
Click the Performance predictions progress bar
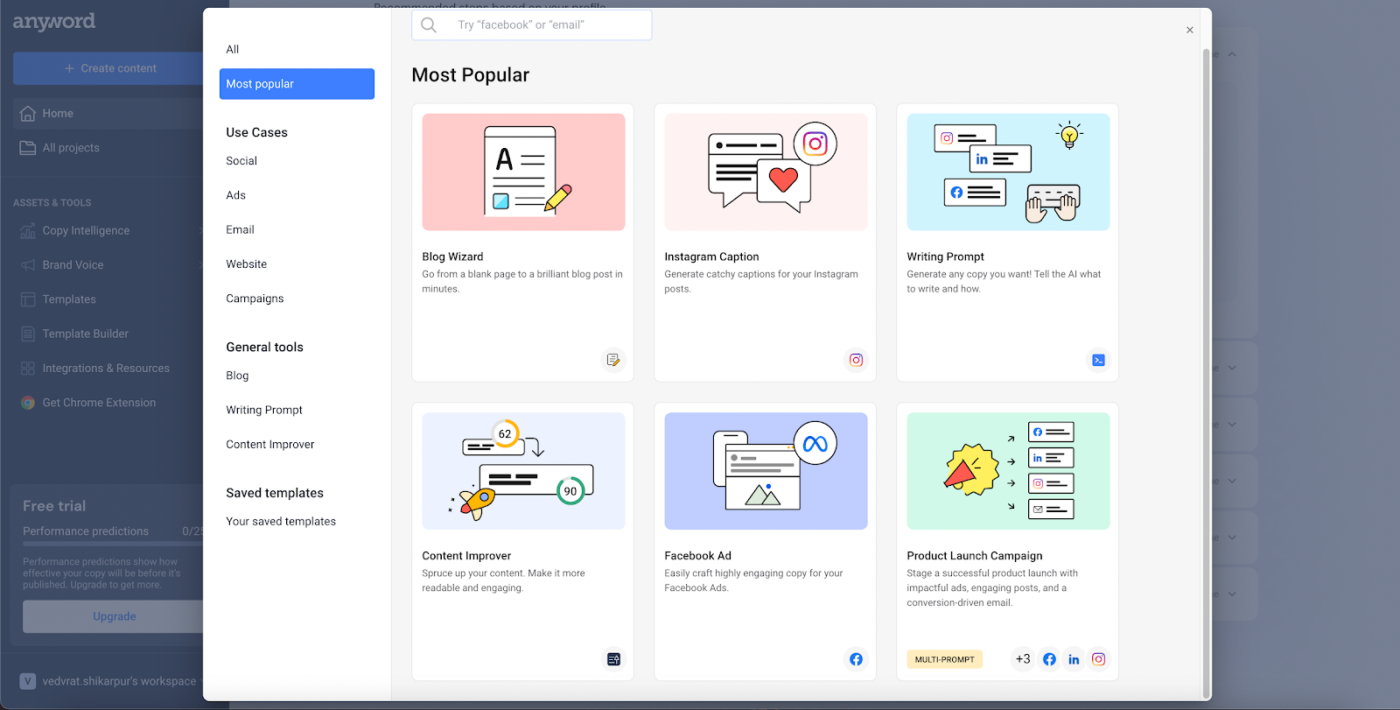pos(113,544)
